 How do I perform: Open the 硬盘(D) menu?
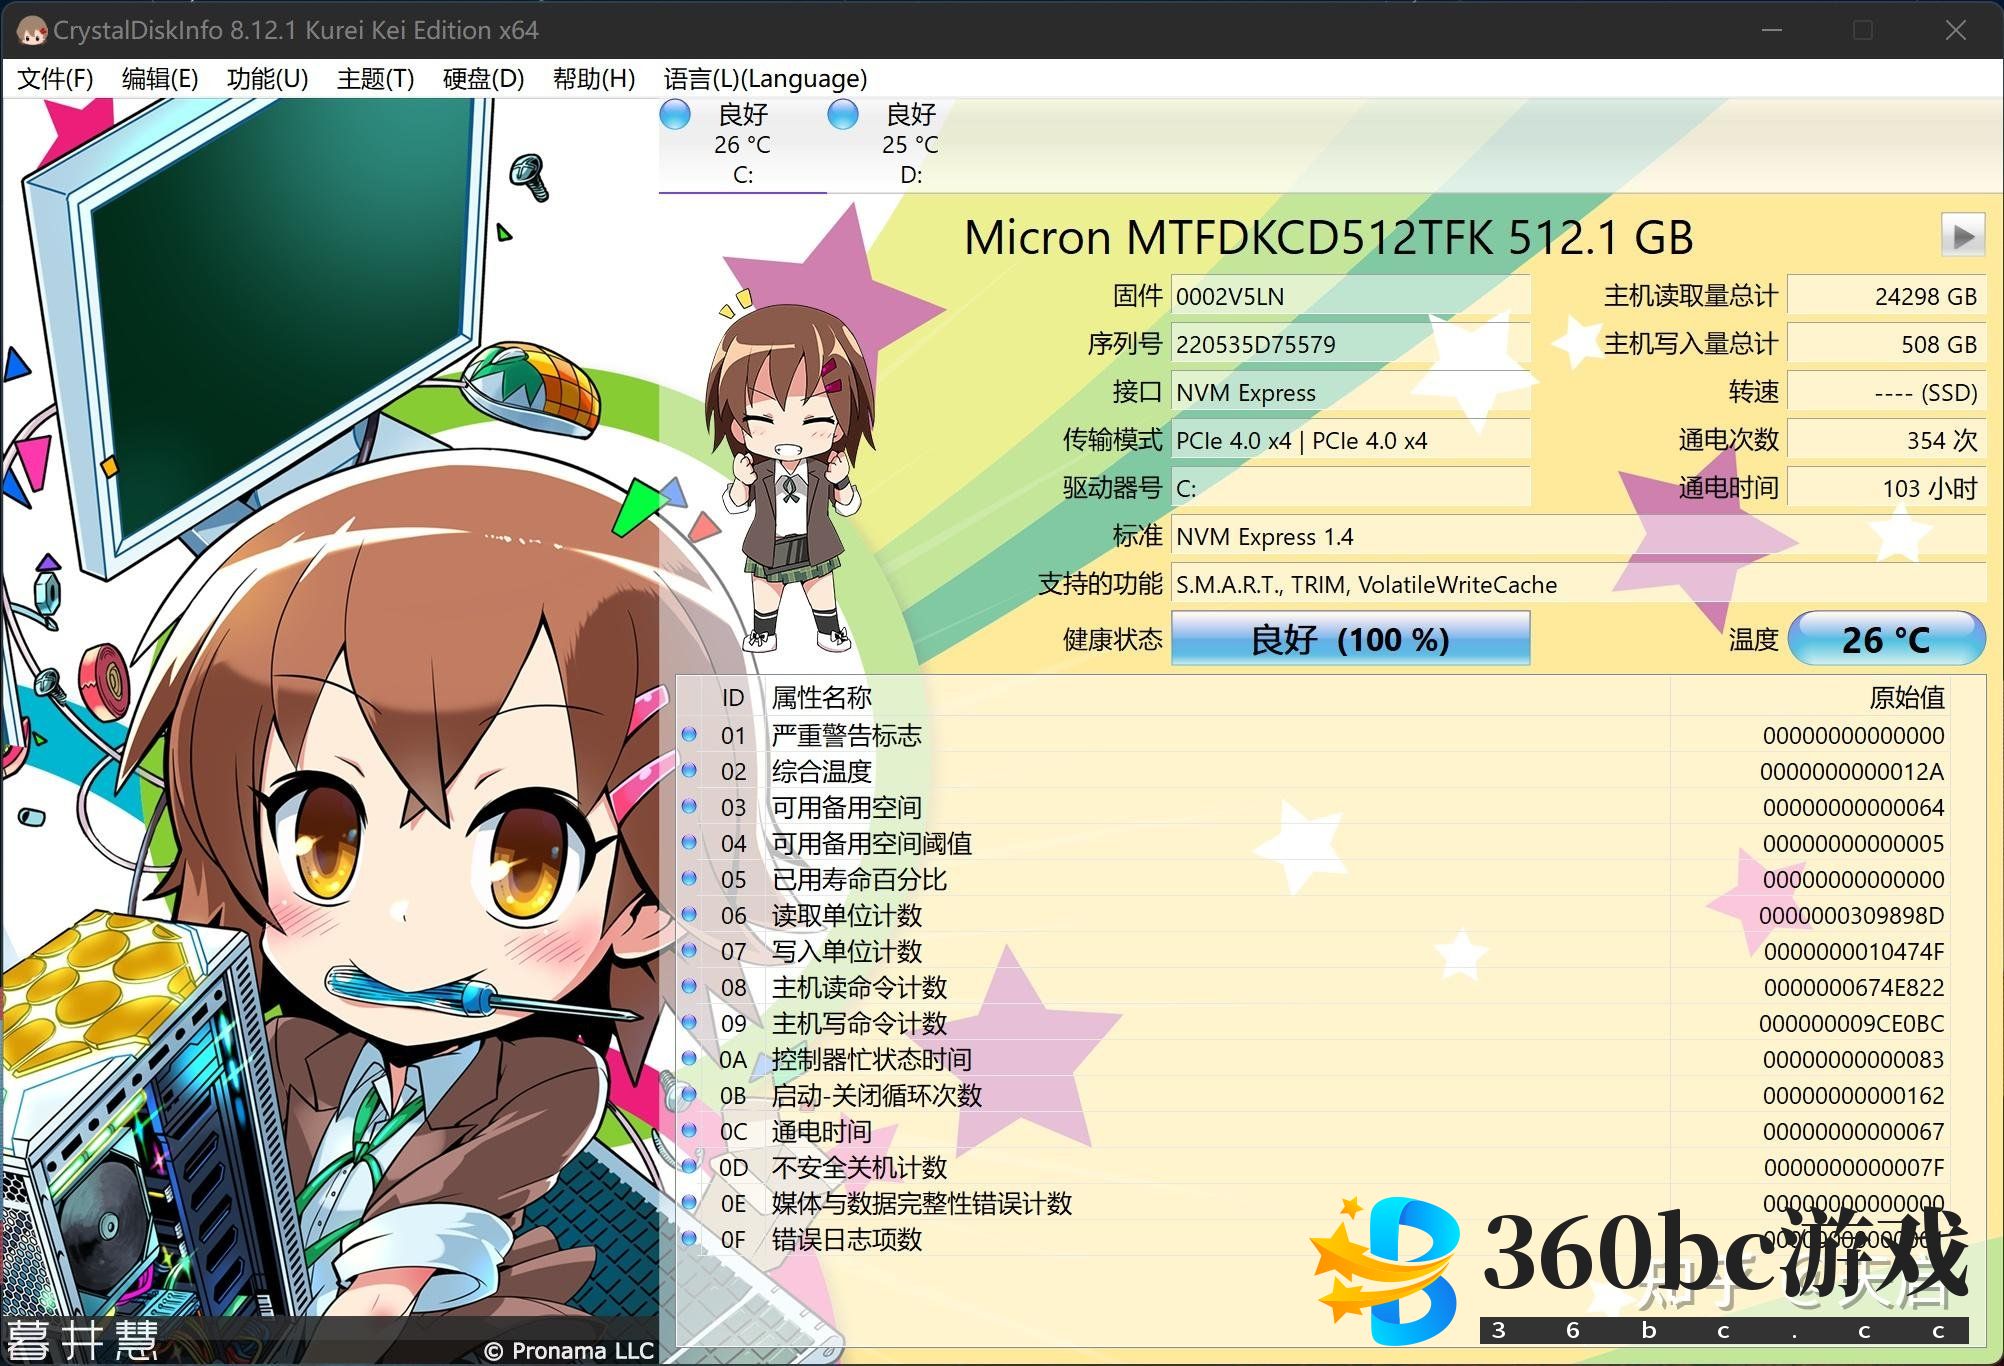[483, 79]
